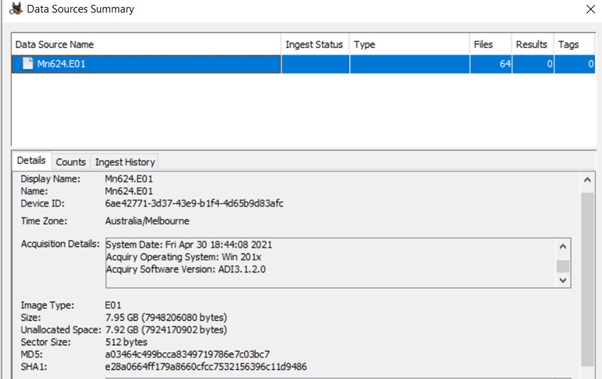
Task: Click the Time Zone value Australia/Melbourne
Action: (x=147, y=221)
